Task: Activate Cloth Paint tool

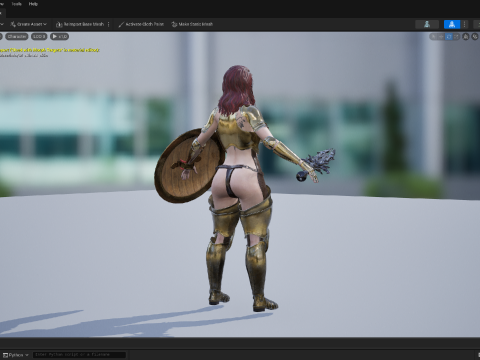Action: (141, 24)
